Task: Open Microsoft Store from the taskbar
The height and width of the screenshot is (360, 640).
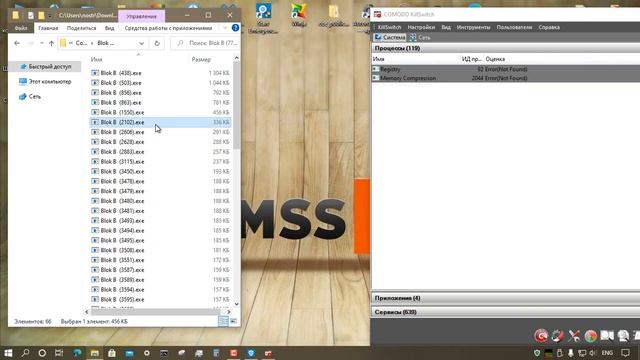Action: coord(112,353)
